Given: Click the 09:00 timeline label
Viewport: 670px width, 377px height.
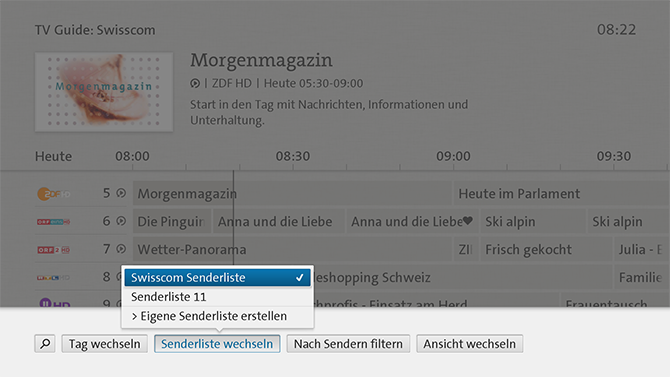Looking at the screenshot, I should click(x=453, y=156).
